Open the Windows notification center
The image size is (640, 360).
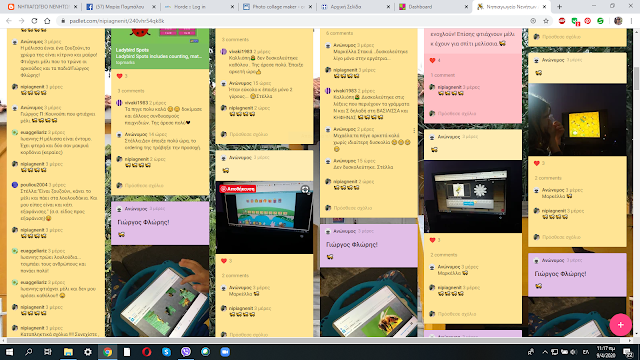pyautogui.click(x=628, y=352)
